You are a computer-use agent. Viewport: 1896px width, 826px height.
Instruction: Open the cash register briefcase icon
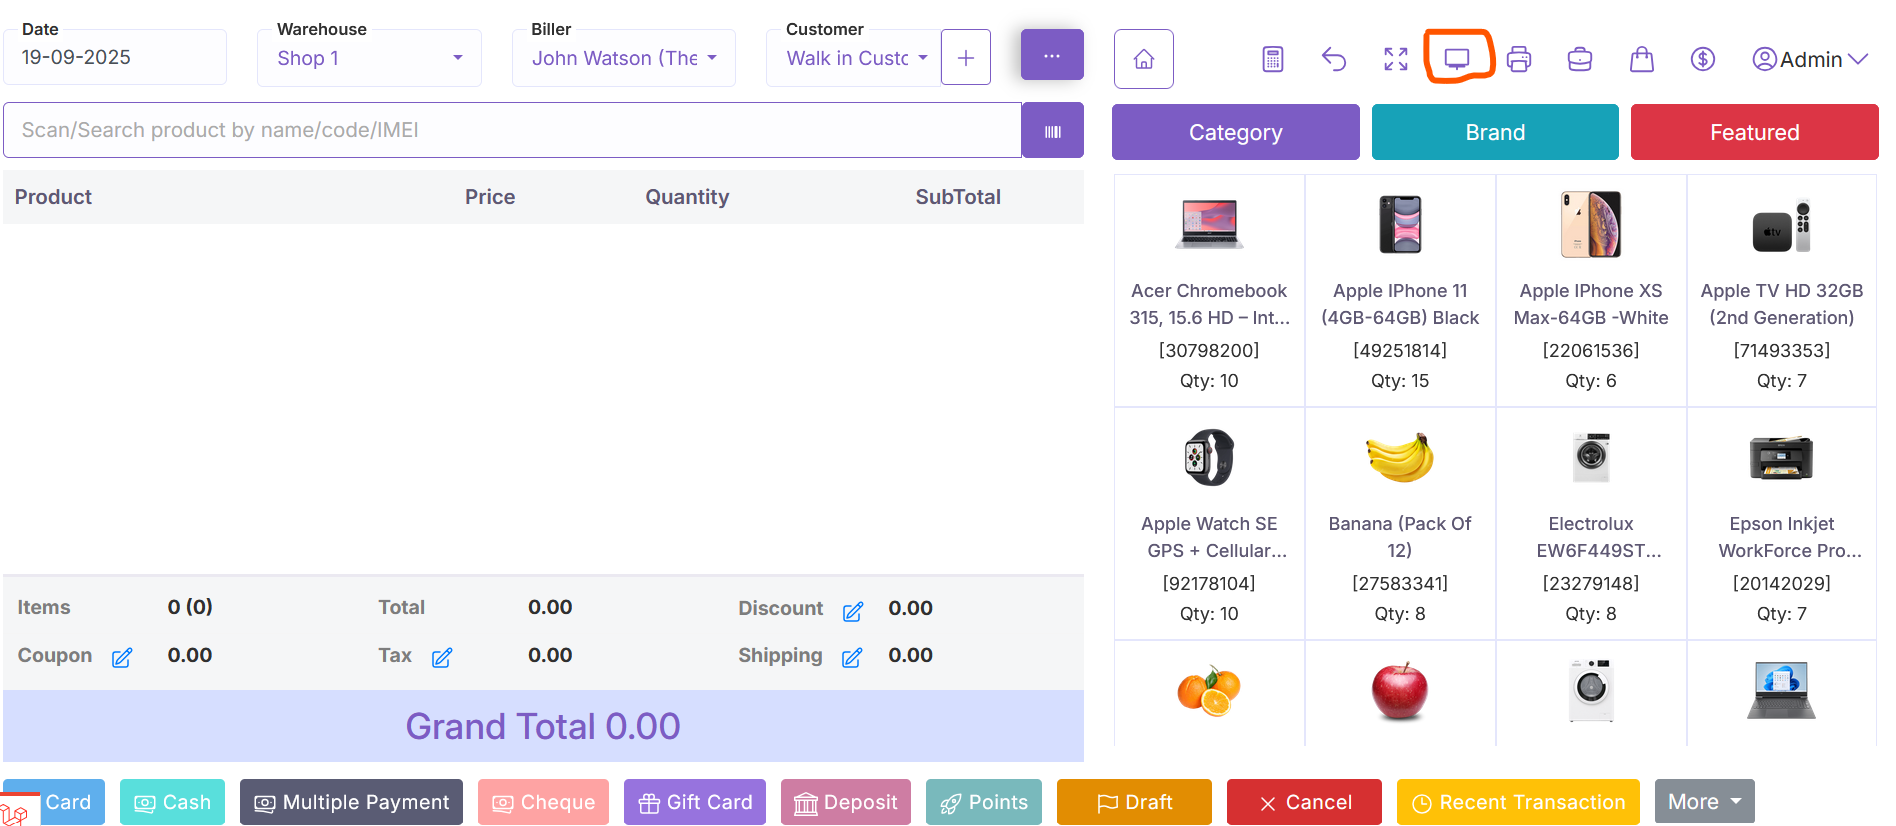click(x=1580, y=59)
